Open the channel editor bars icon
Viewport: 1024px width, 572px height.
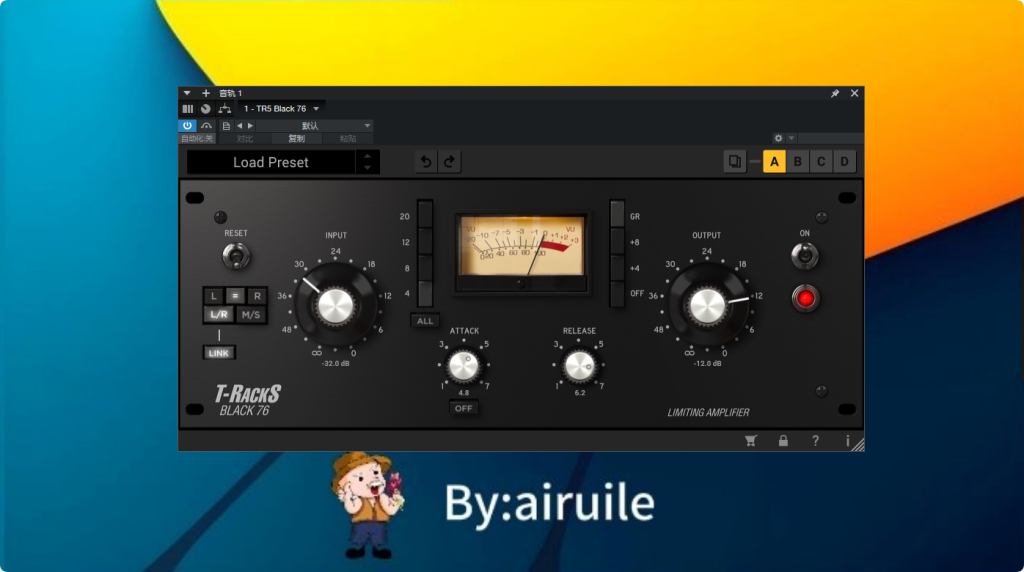click(x=188, y=109)
